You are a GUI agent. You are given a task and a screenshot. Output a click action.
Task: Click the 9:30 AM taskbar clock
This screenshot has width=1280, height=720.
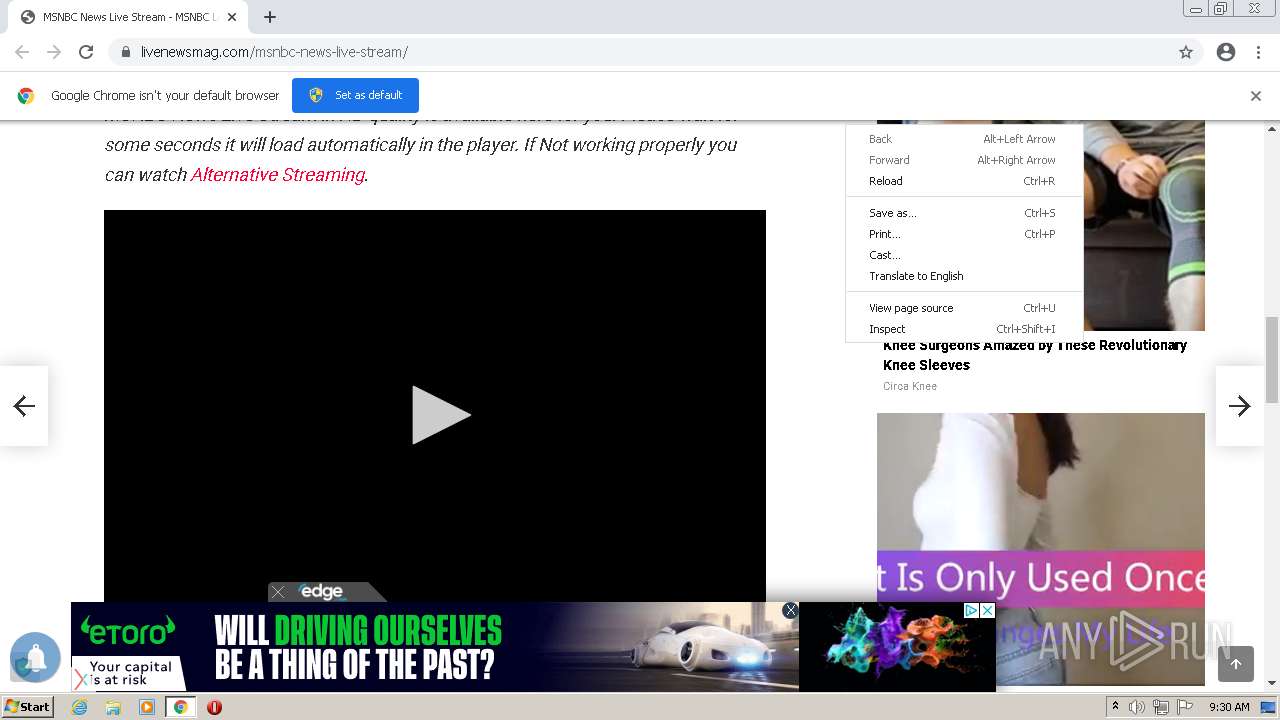coord(1229,707)
